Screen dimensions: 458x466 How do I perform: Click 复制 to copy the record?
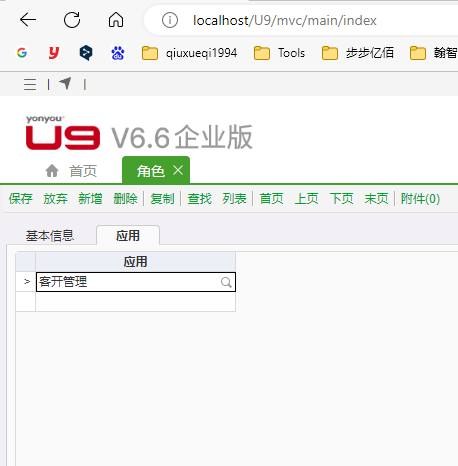(162, 199)
